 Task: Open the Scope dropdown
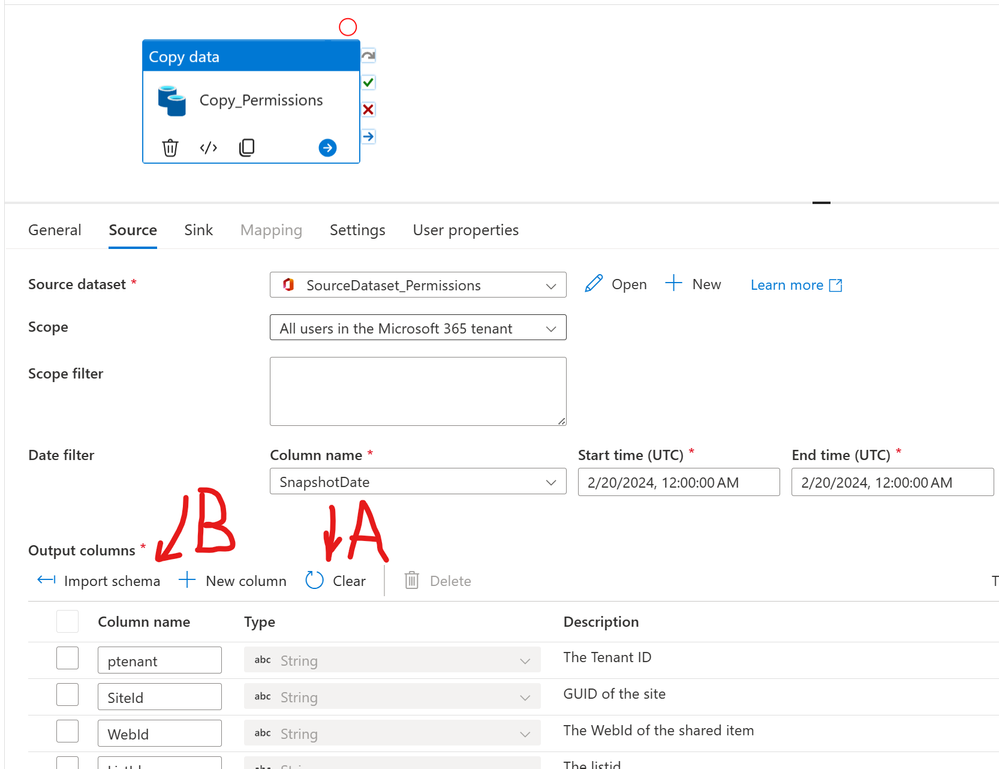point(418,327)
